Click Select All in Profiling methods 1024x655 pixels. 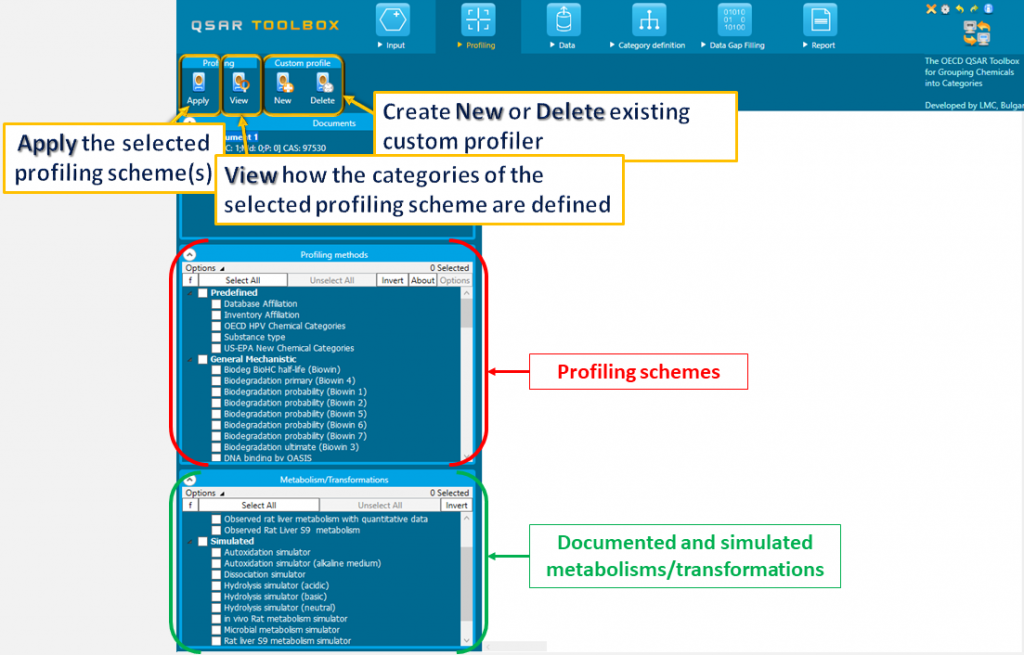244,280
